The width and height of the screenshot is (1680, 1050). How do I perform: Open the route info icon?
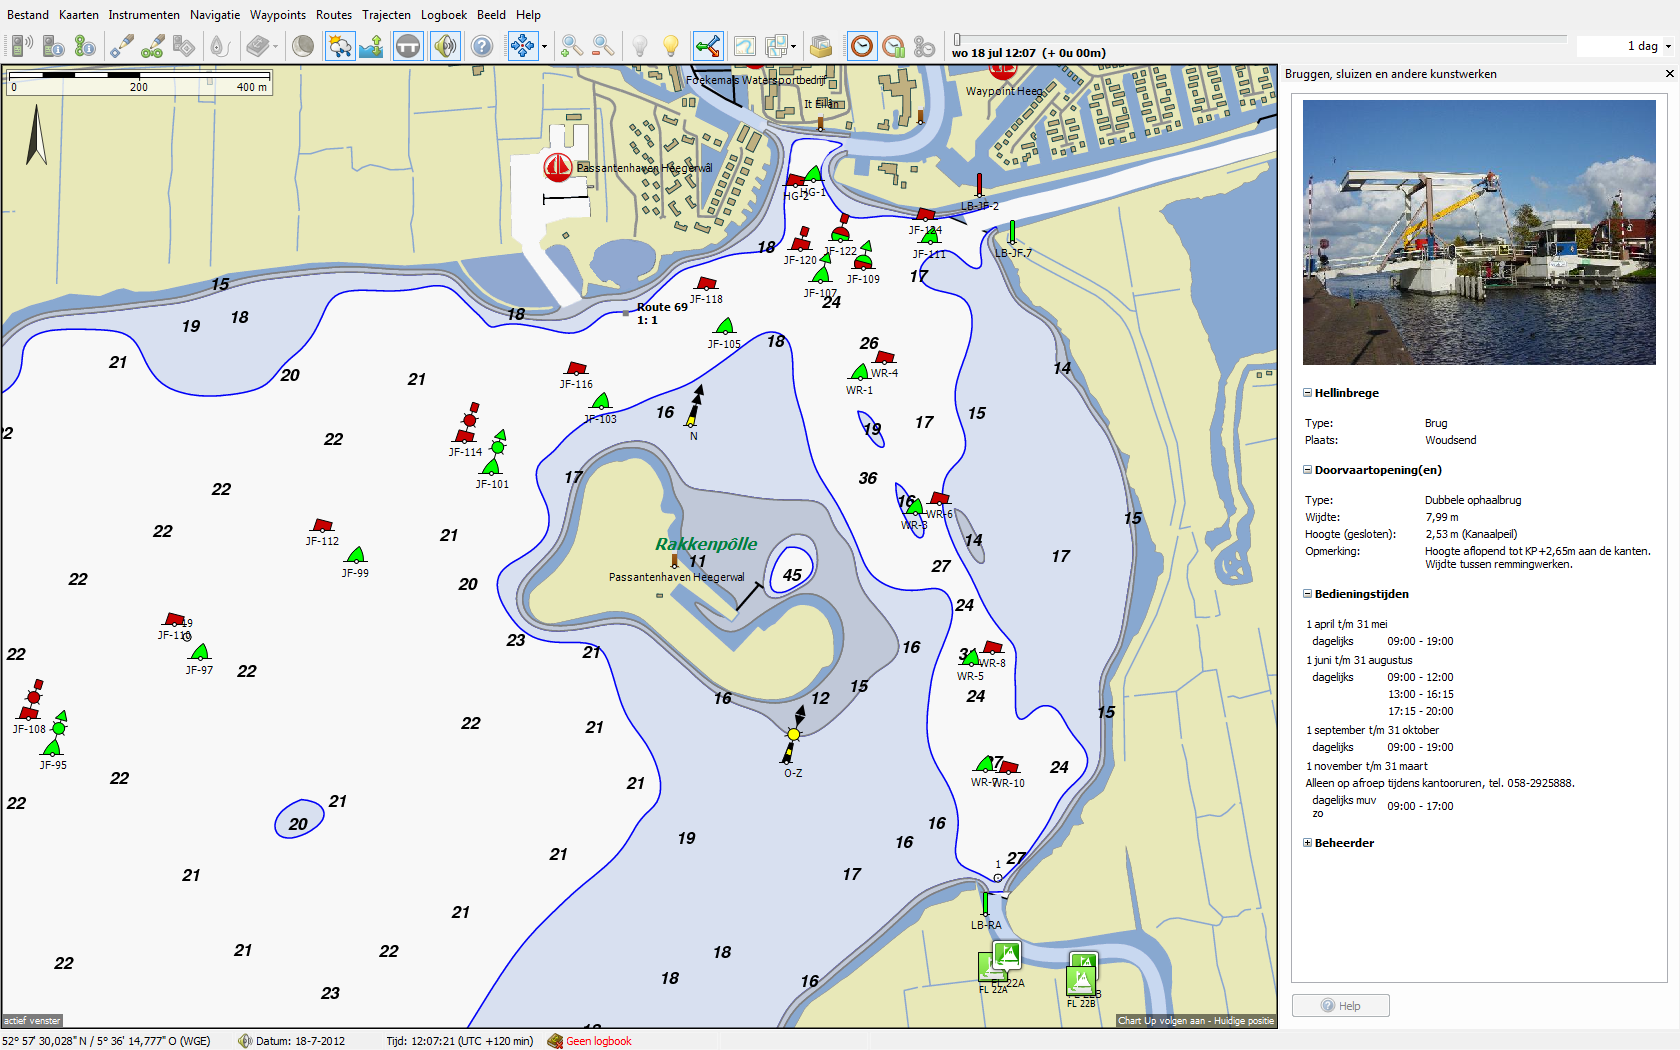[x=85, y=46]
